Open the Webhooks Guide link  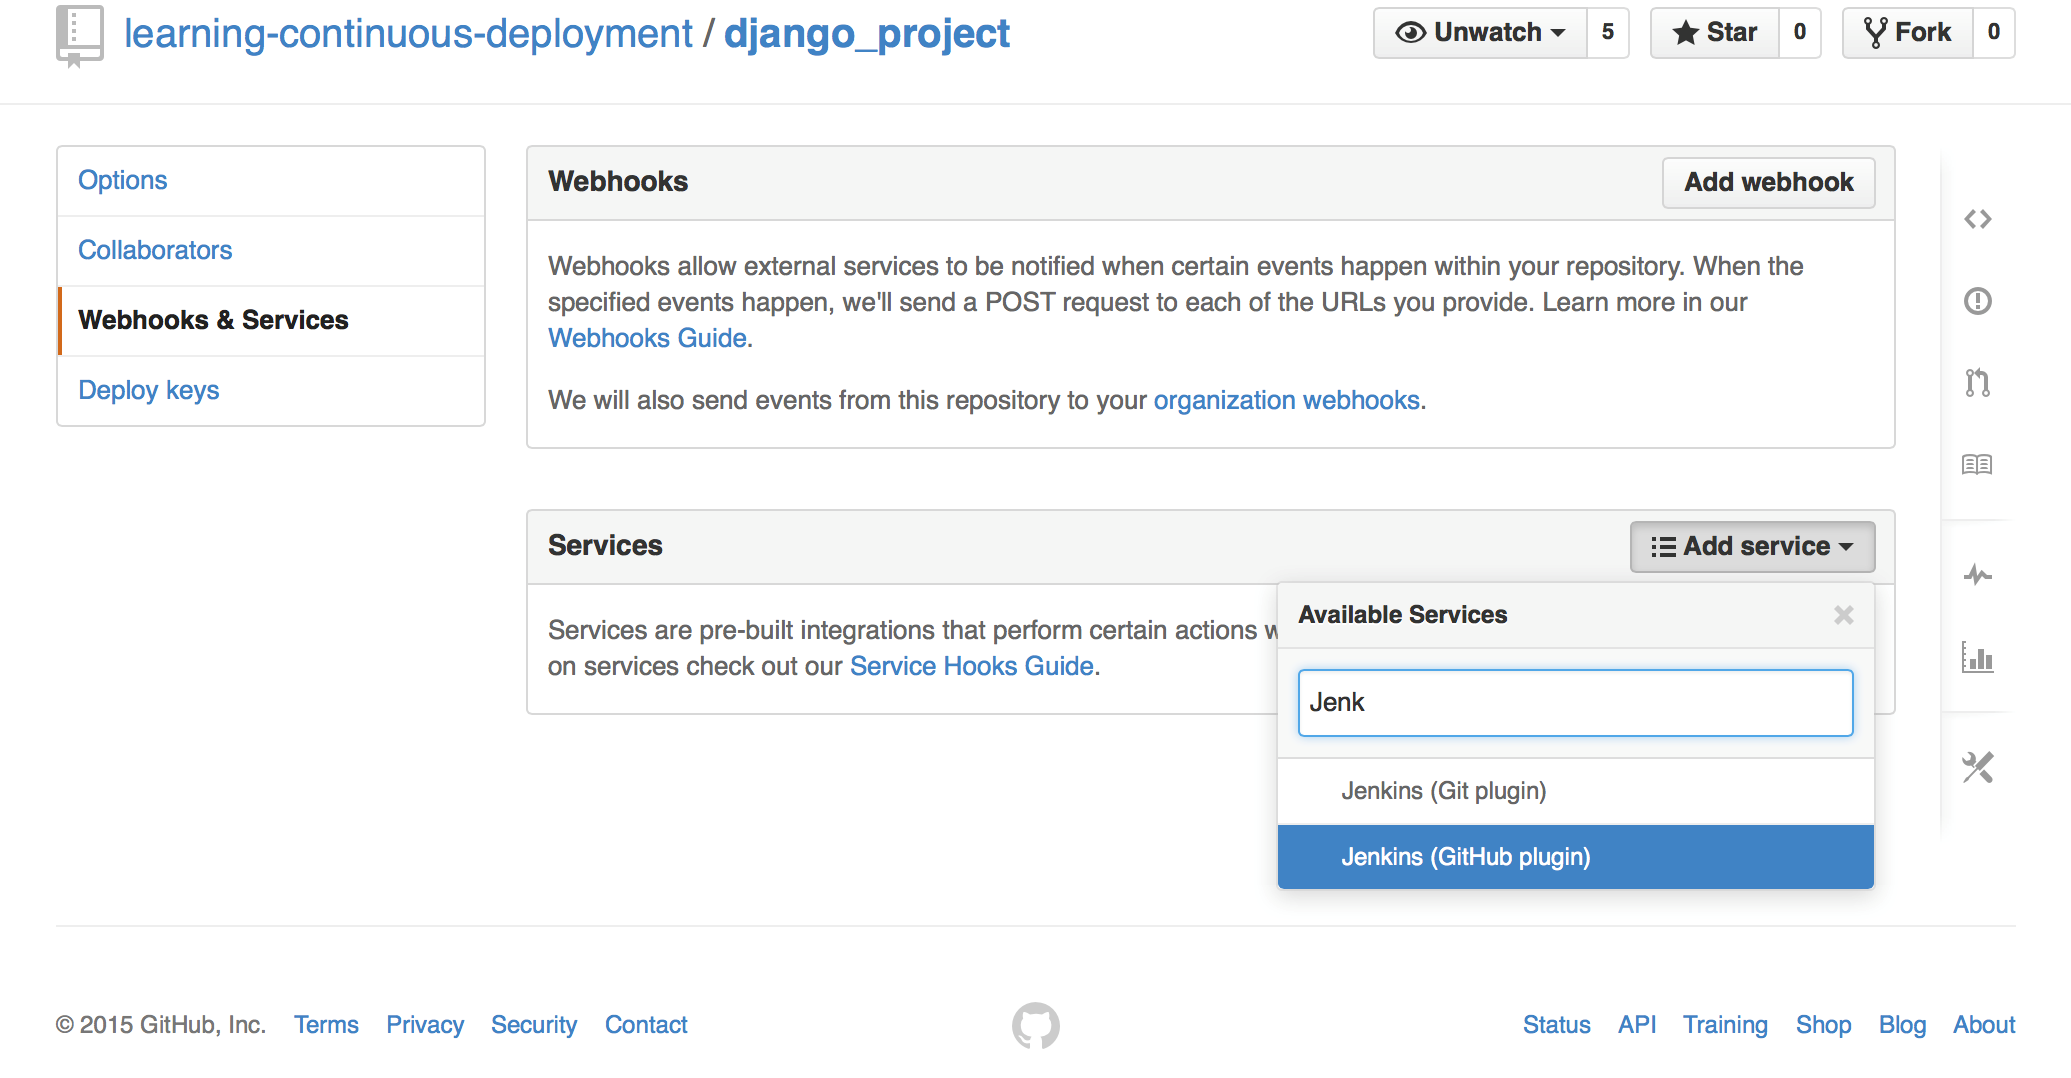pos(647,339)
